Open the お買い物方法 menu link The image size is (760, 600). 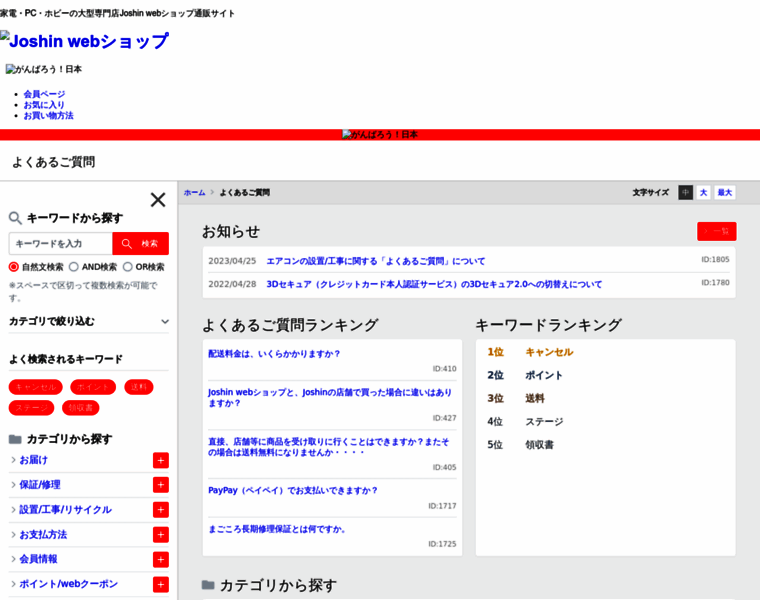pos(48,115)
